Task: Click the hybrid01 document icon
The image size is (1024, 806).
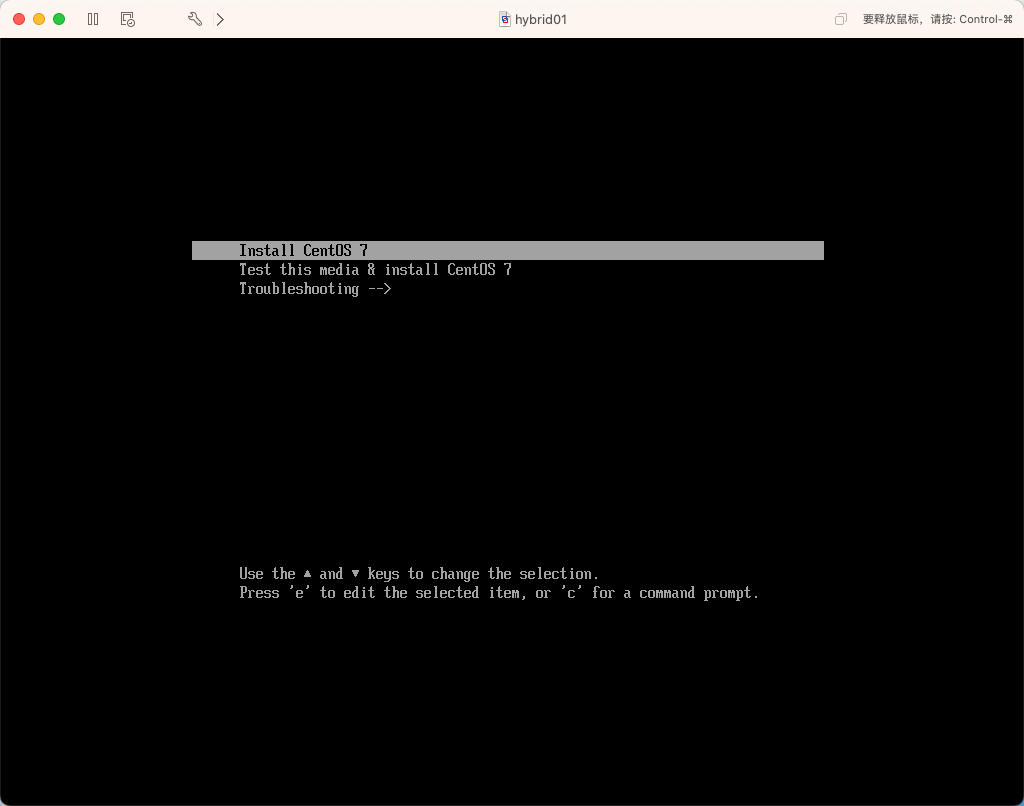Action: (x=504, y=19)
